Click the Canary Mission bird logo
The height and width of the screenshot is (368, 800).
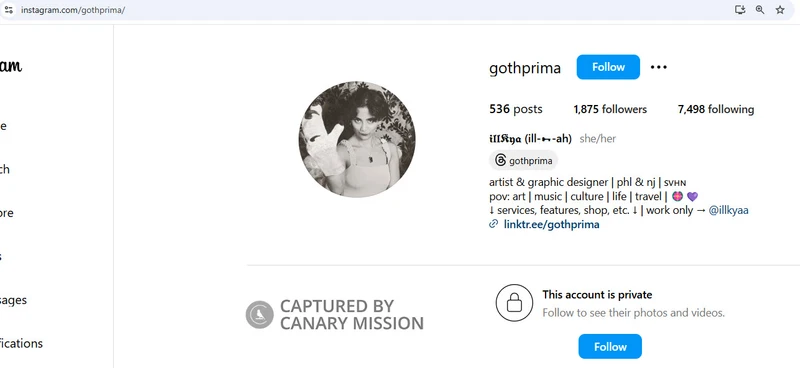click(260, 314)
